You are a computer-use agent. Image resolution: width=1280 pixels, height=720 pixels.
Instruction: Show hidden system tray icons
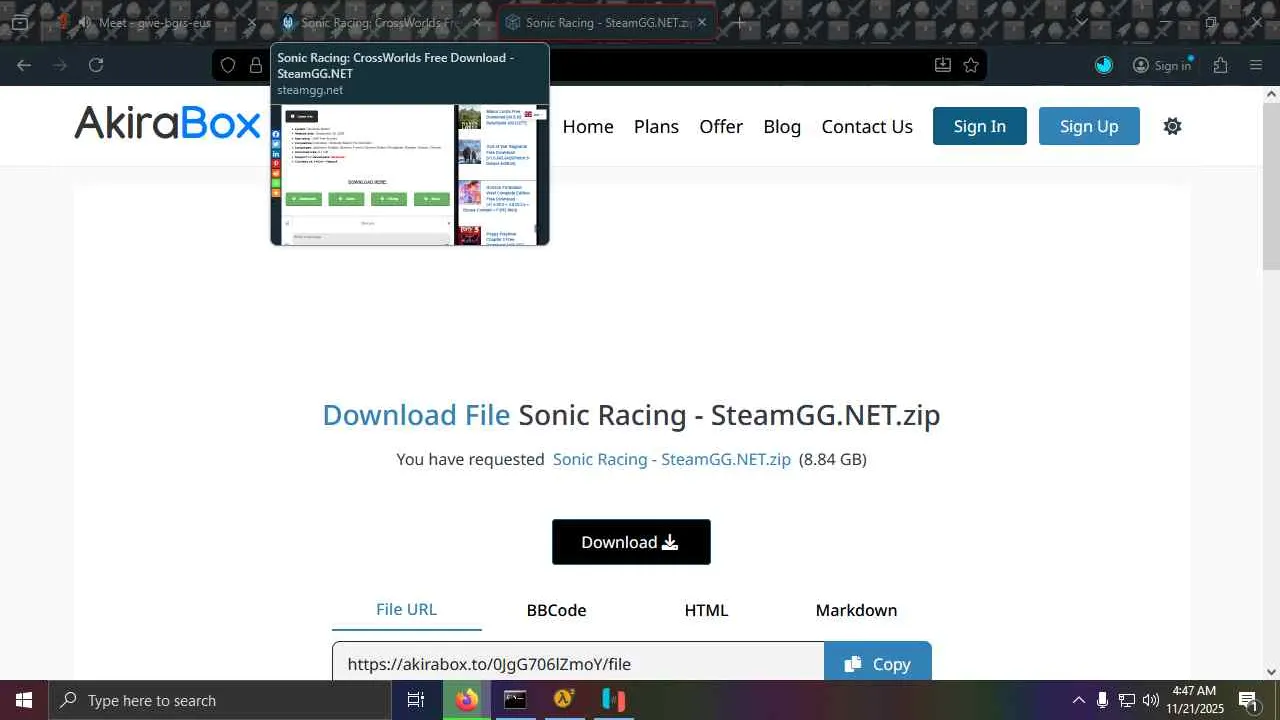tap(1078, 700)
